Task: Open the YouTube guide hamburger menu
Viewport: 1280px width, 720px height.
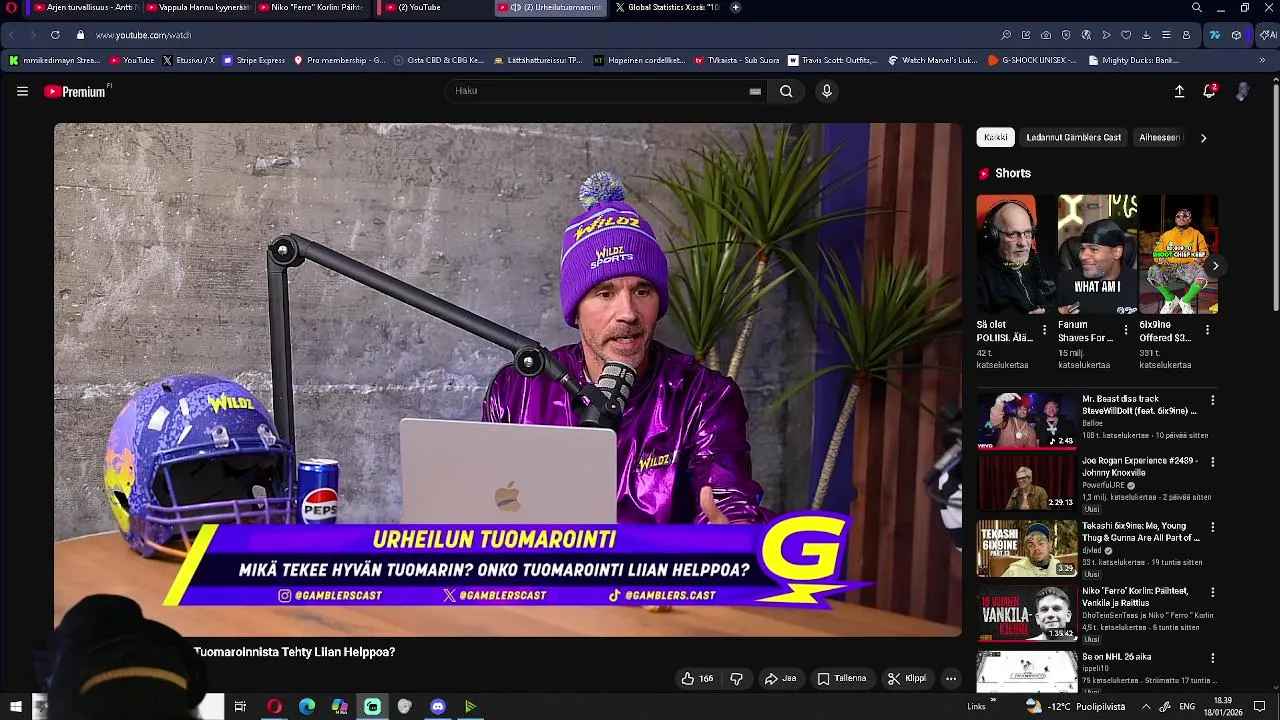Action: (x=22, y=91)
